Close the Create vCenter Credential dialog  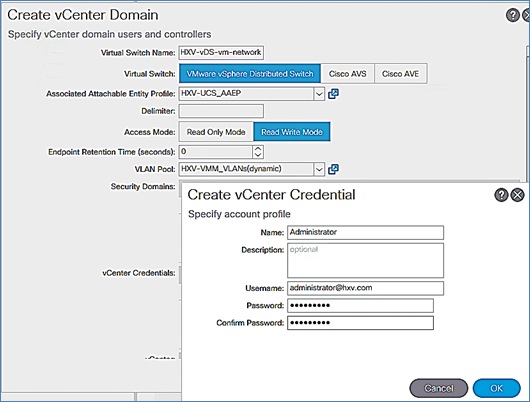coord(517,195)
